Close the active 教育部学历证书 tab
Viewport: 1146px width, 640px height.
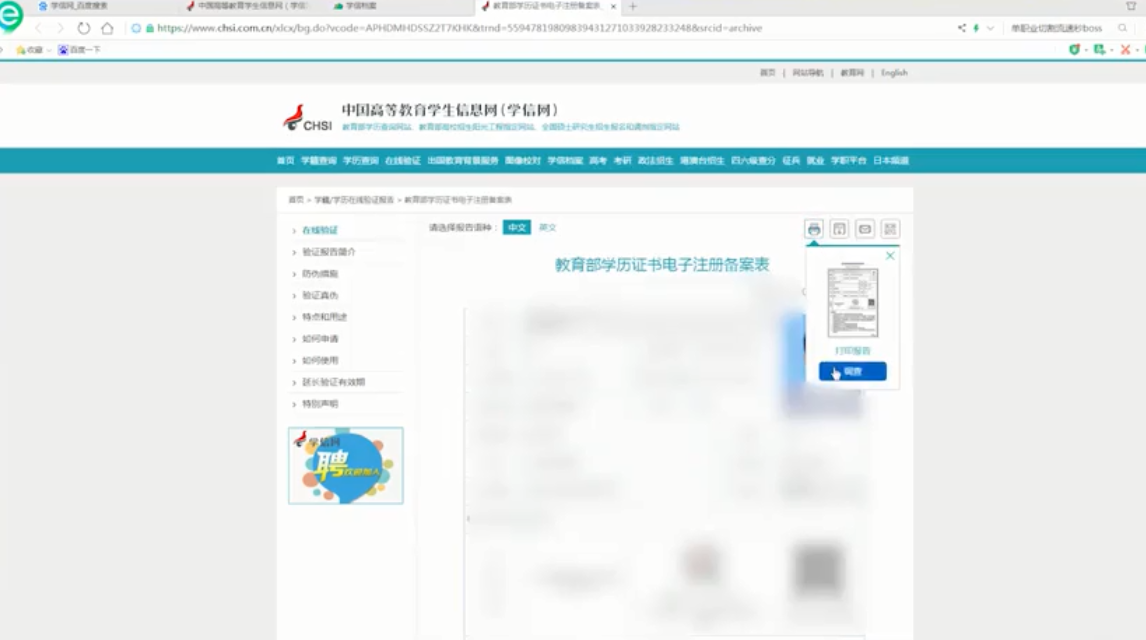tap(613, 6)
